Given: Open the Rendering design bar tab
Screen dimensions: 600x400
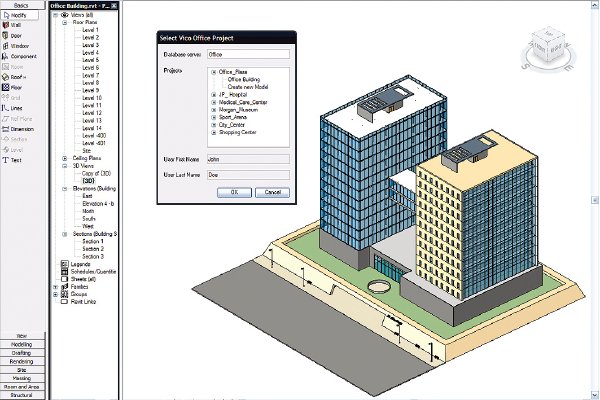Looking at the screenshot, I should coord(22,361).
